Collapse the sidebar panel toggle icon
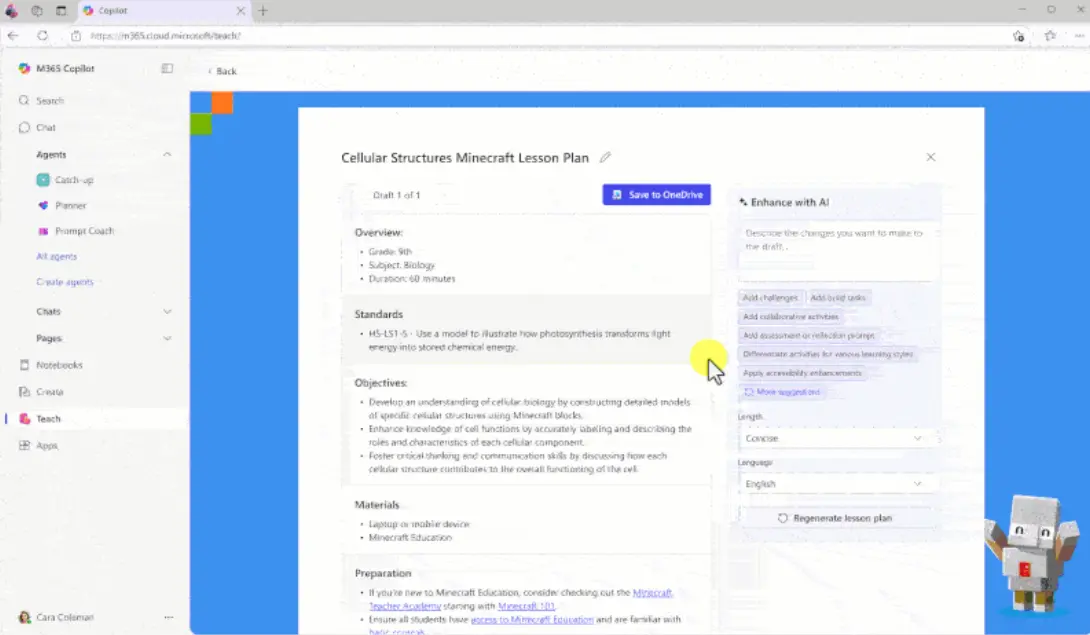Screen dimensions: 1090x635 (x=167, y=68)
